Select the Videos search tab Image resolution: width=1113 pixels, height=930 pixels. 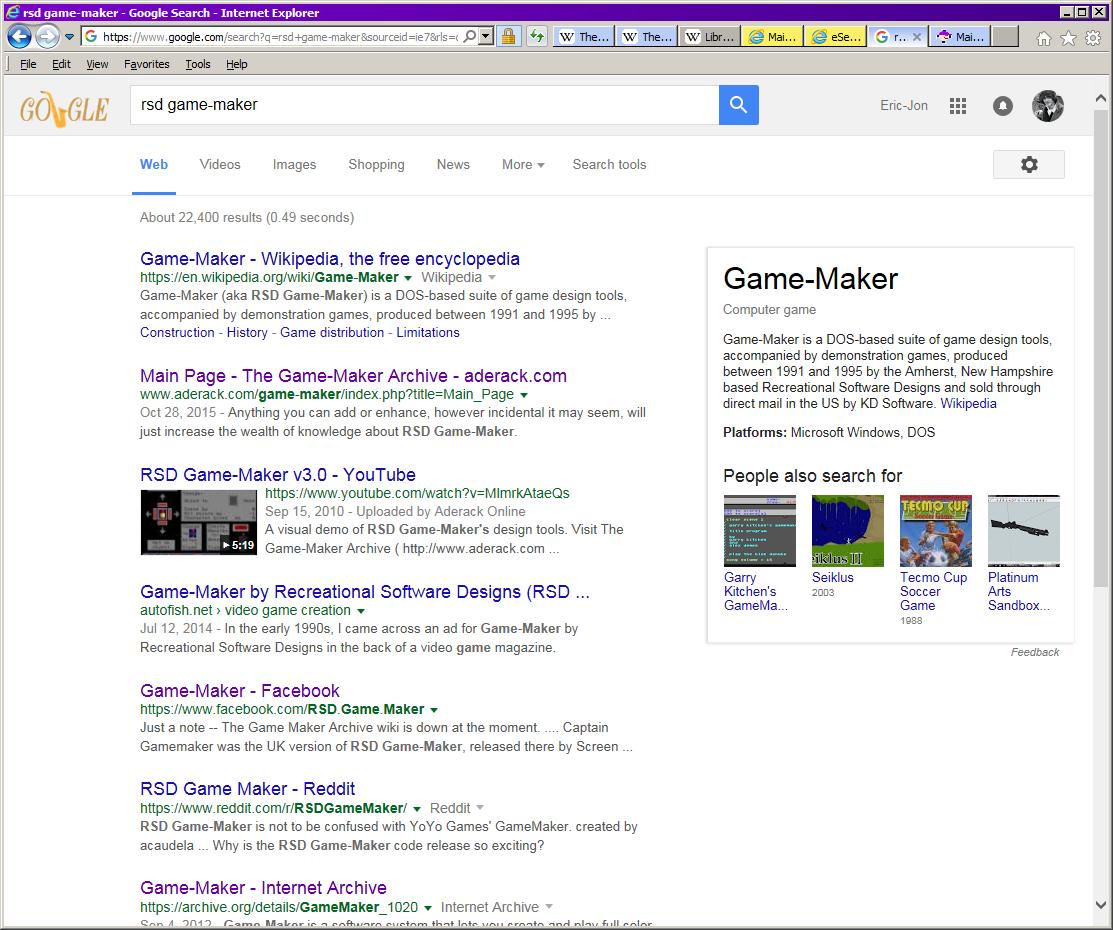[220, 165]
